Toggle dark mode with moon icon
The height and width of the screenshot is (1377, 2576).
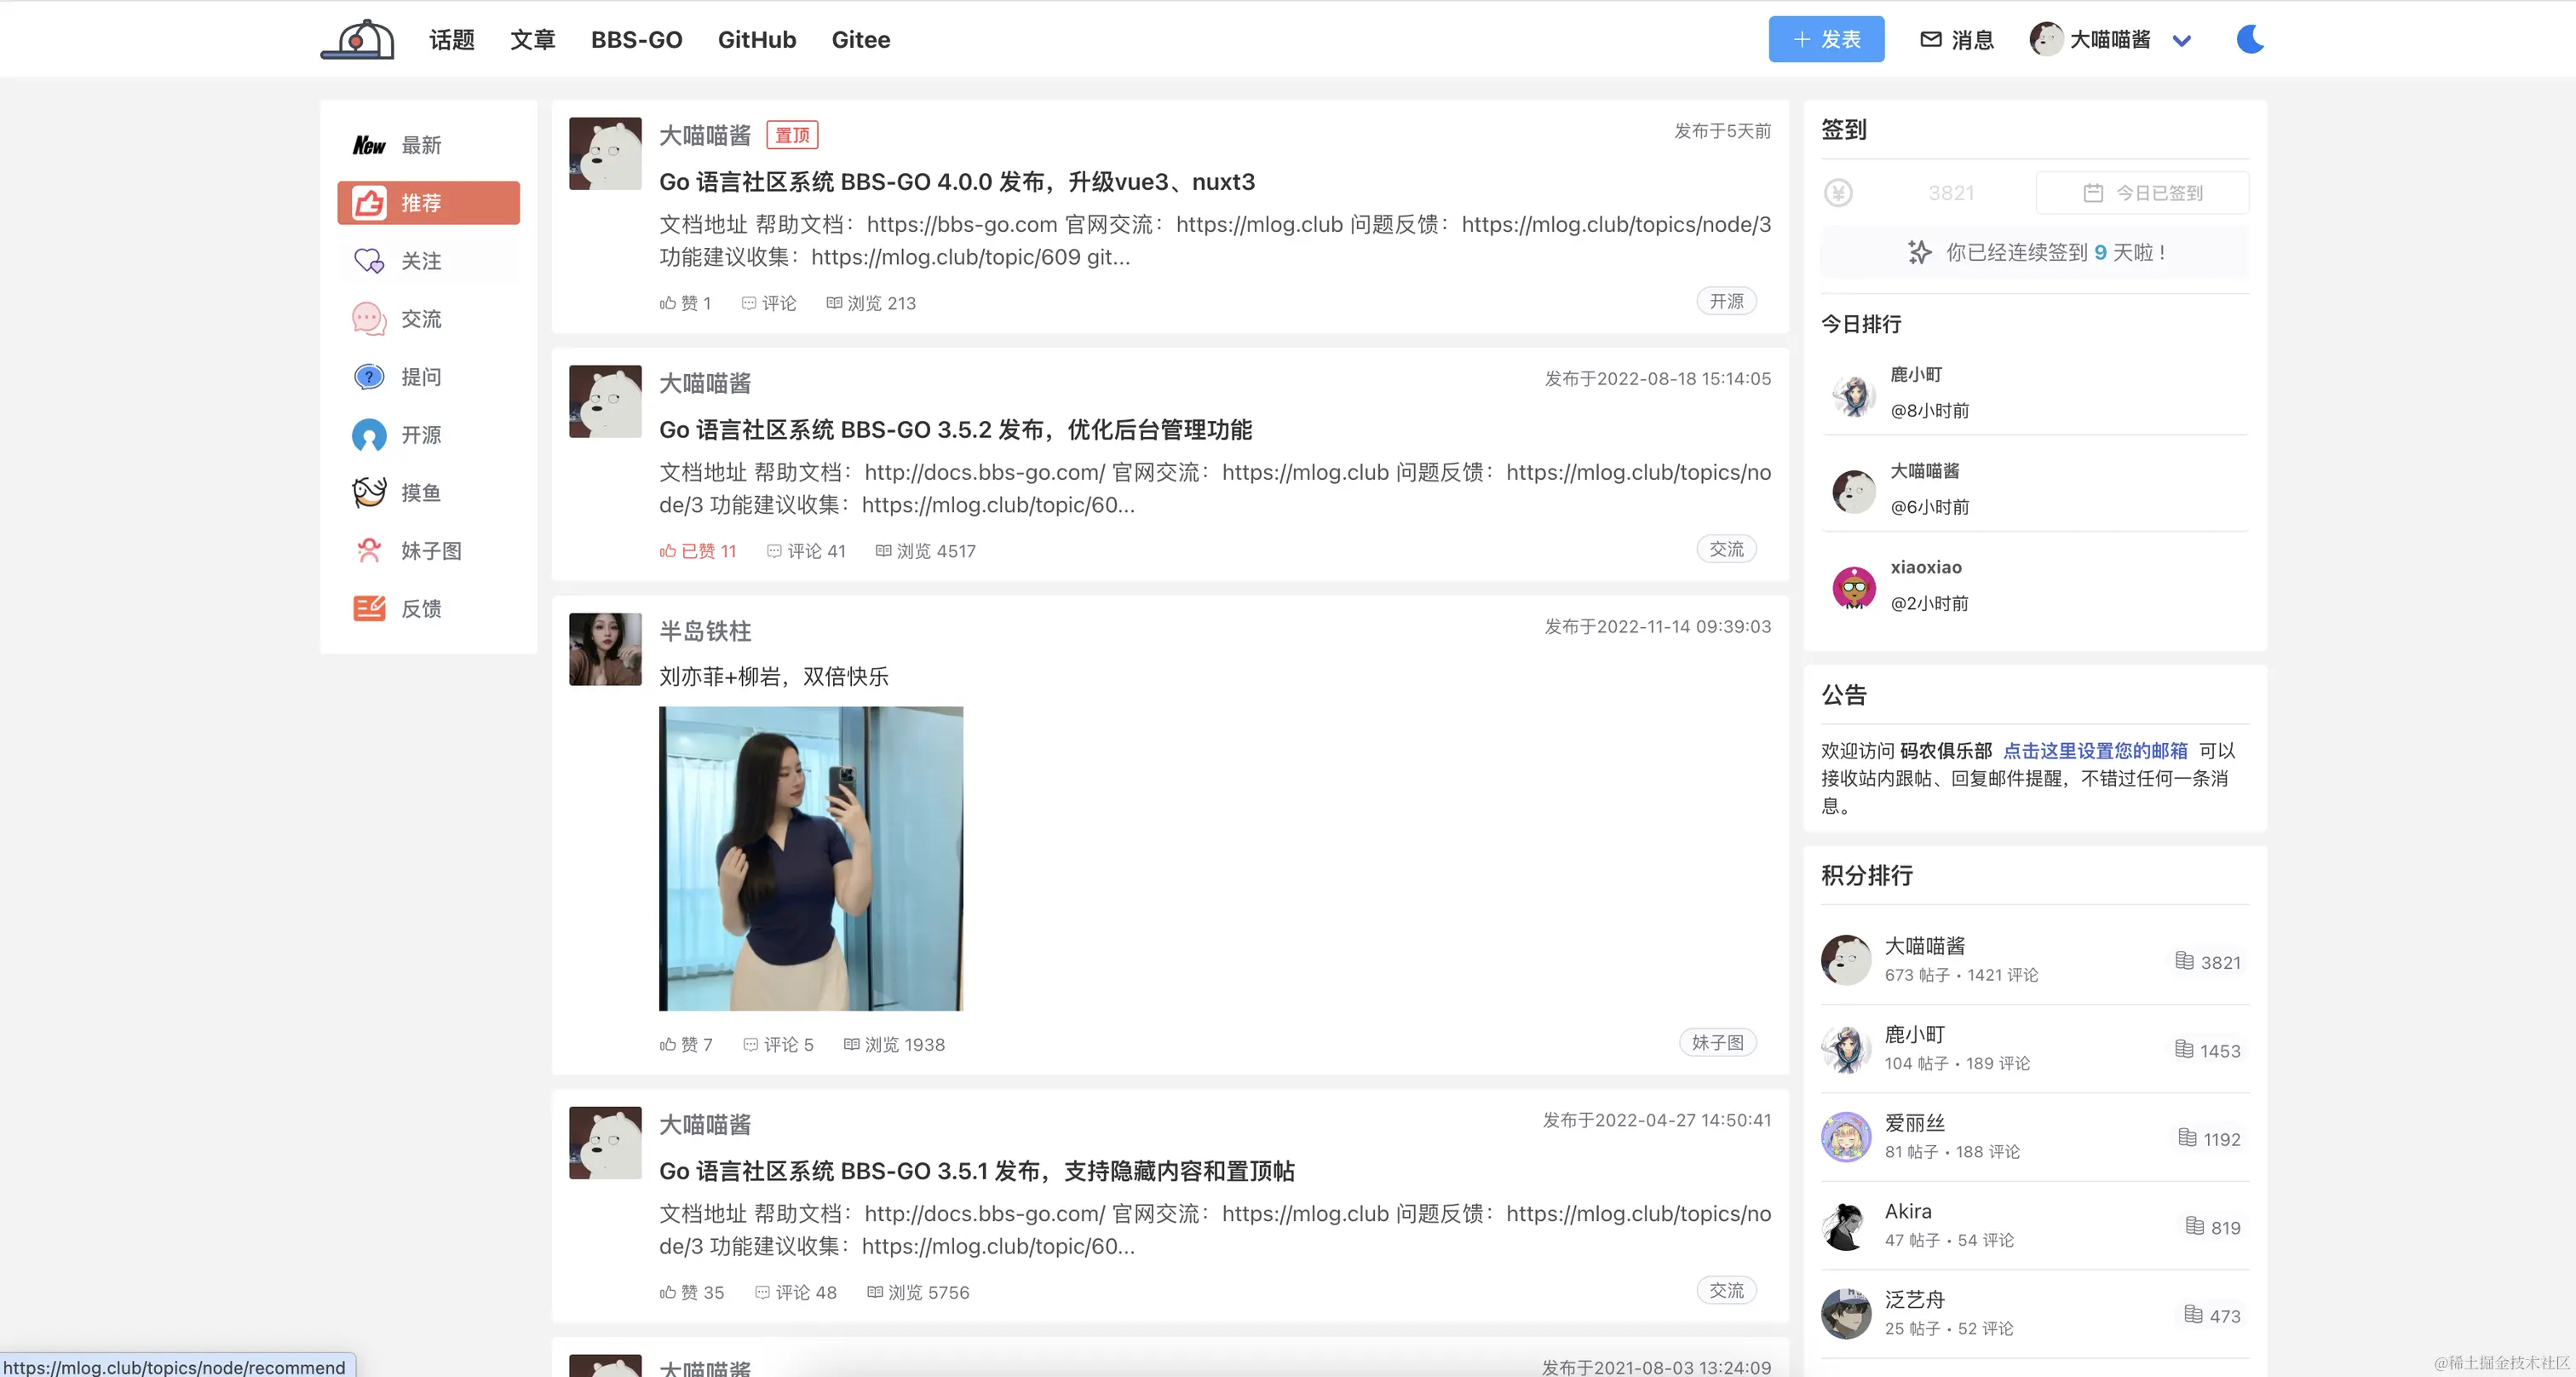(2249, 40)
